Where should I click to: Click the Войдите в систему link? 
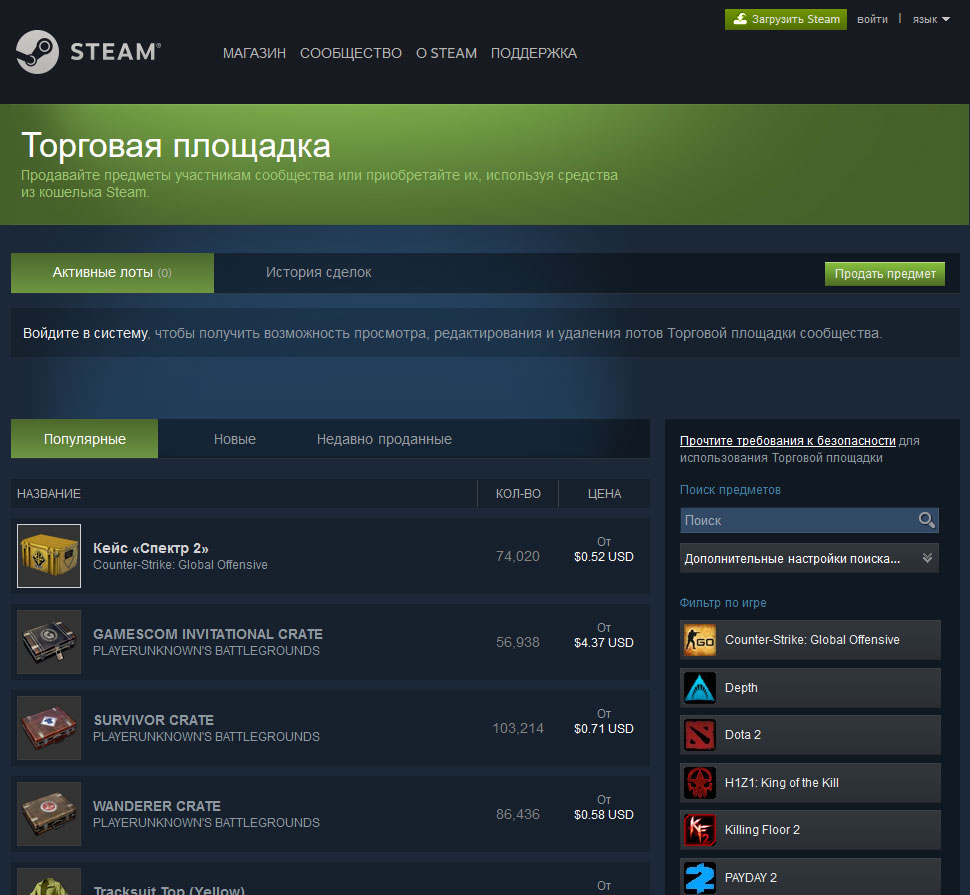[x=85, y=333]
